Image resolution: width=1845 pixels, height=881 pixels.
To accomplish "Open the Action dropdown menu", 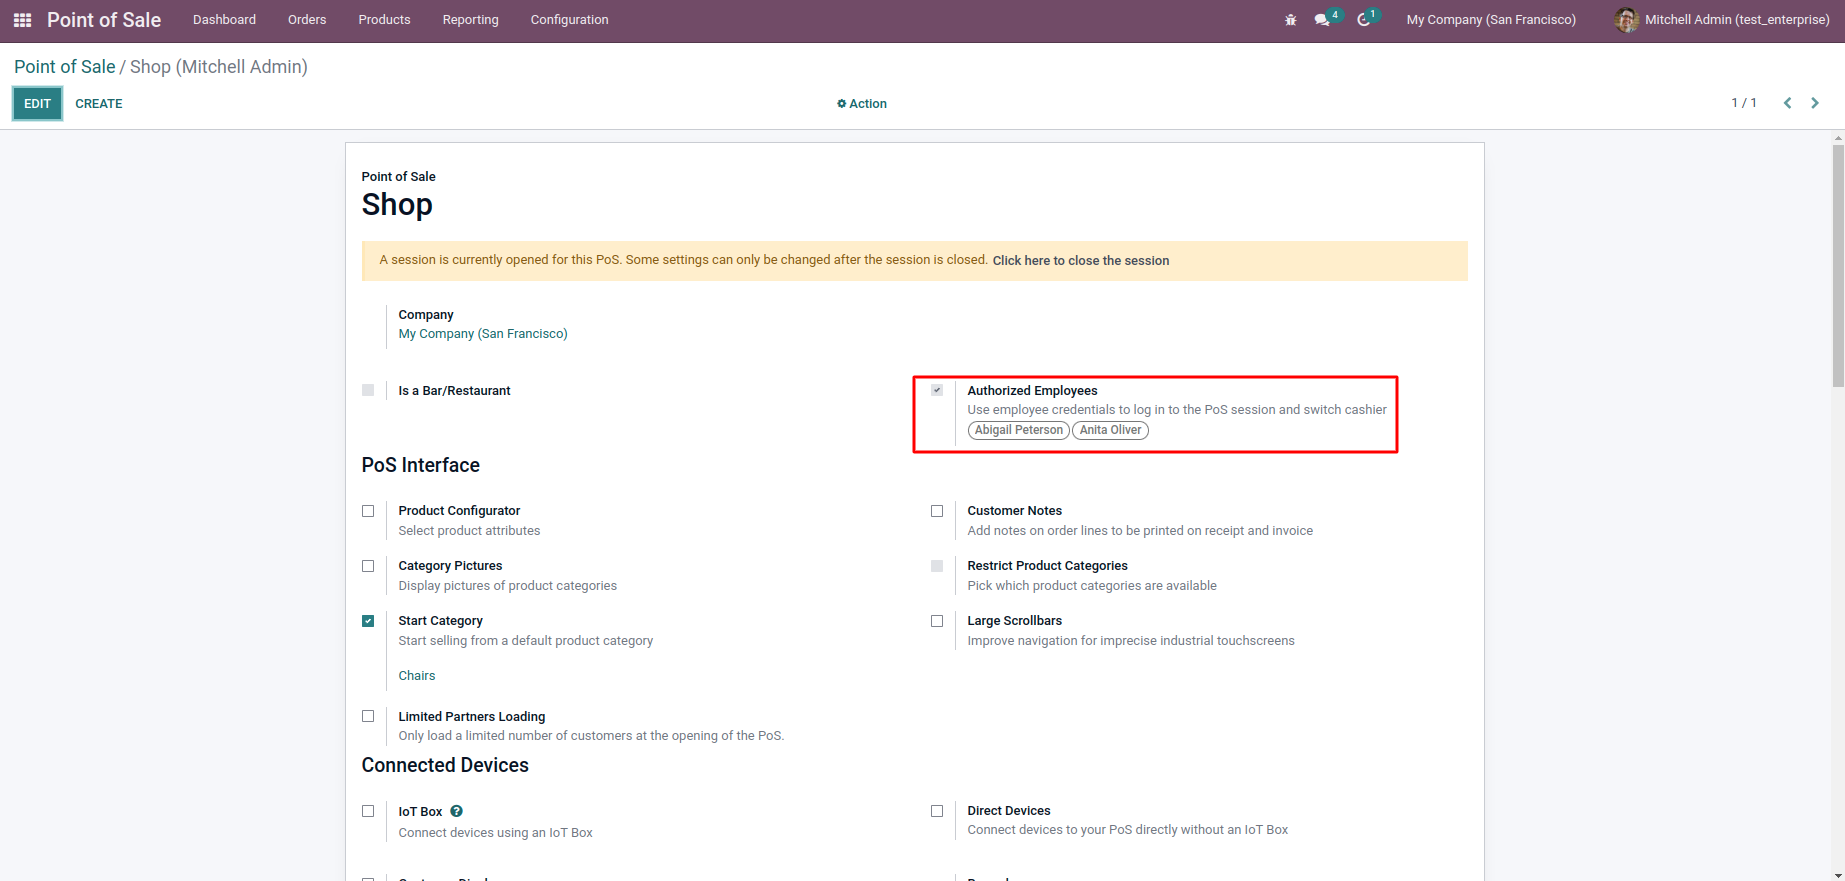I will 862,104.
